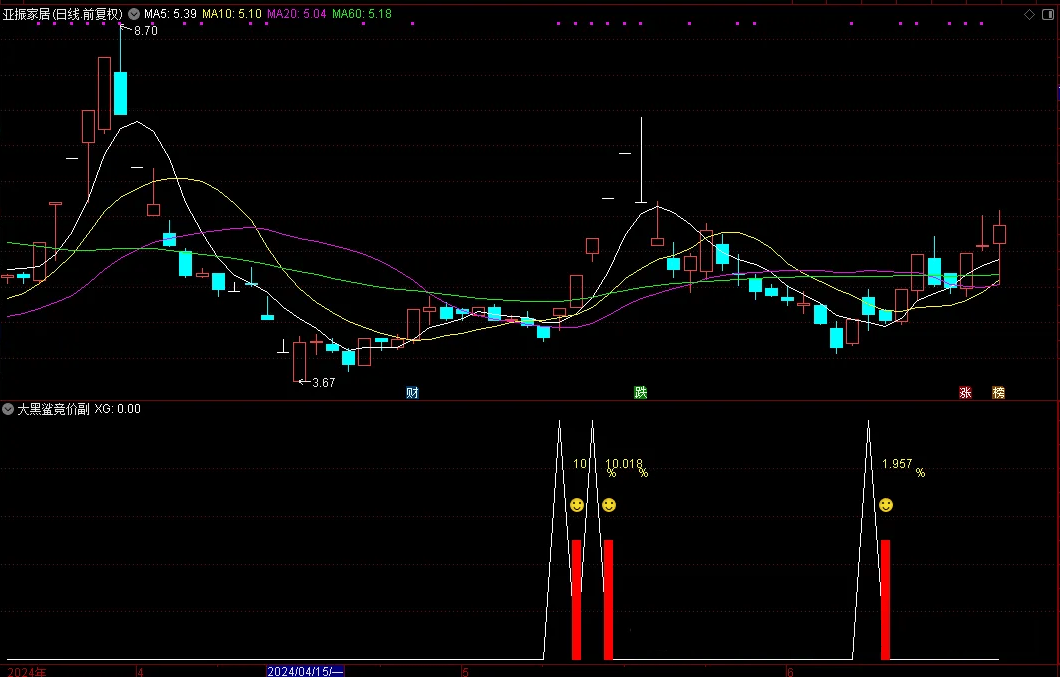Toggle the side panel icon at top right
Screen dimensions: 1060x677
tap(1047, 14)
